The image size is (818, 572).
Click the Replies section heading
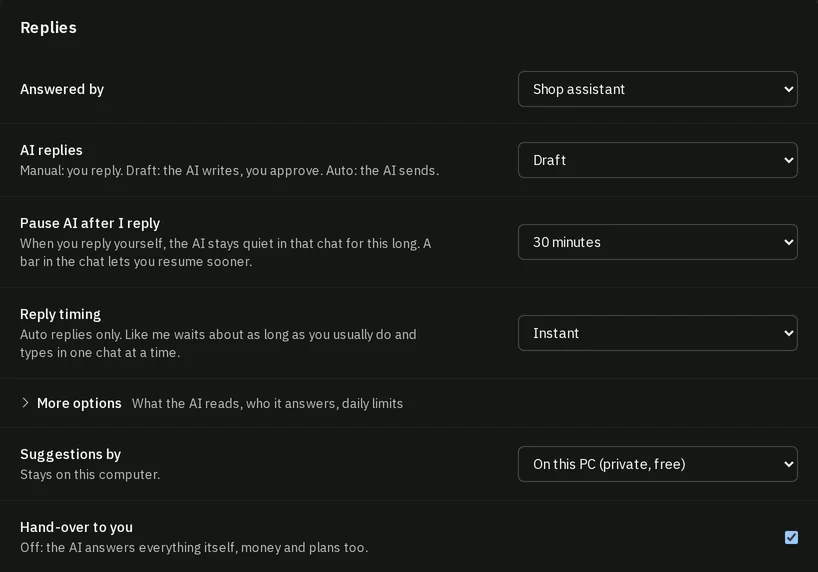tap(48, 28)
